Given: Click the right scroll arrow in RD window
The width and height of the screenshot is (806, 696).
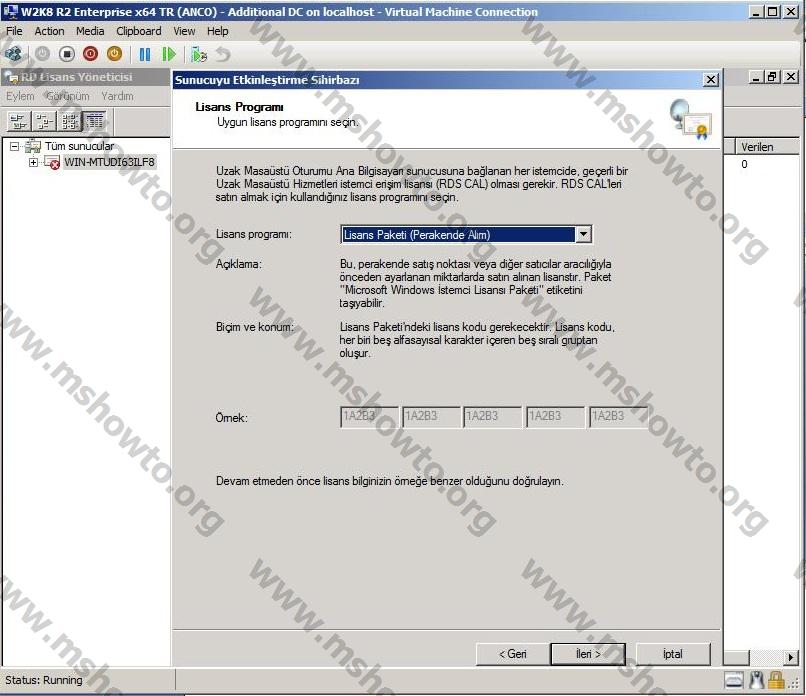Looking at the screenshot, I should 791,657.
